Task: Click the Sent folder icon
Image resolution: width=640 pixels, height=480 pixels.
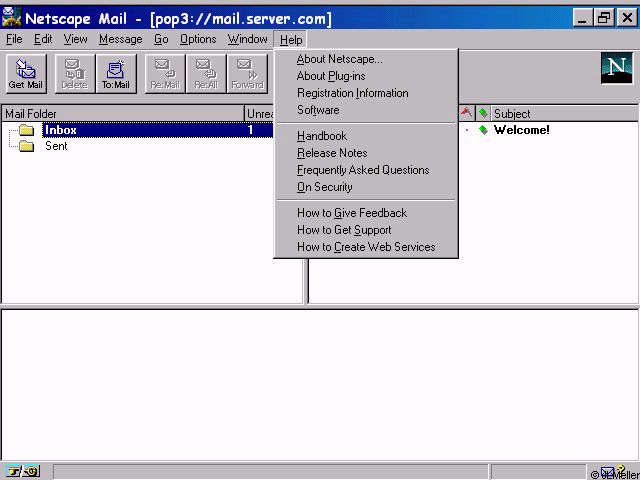Action: (x=27, y=146)
